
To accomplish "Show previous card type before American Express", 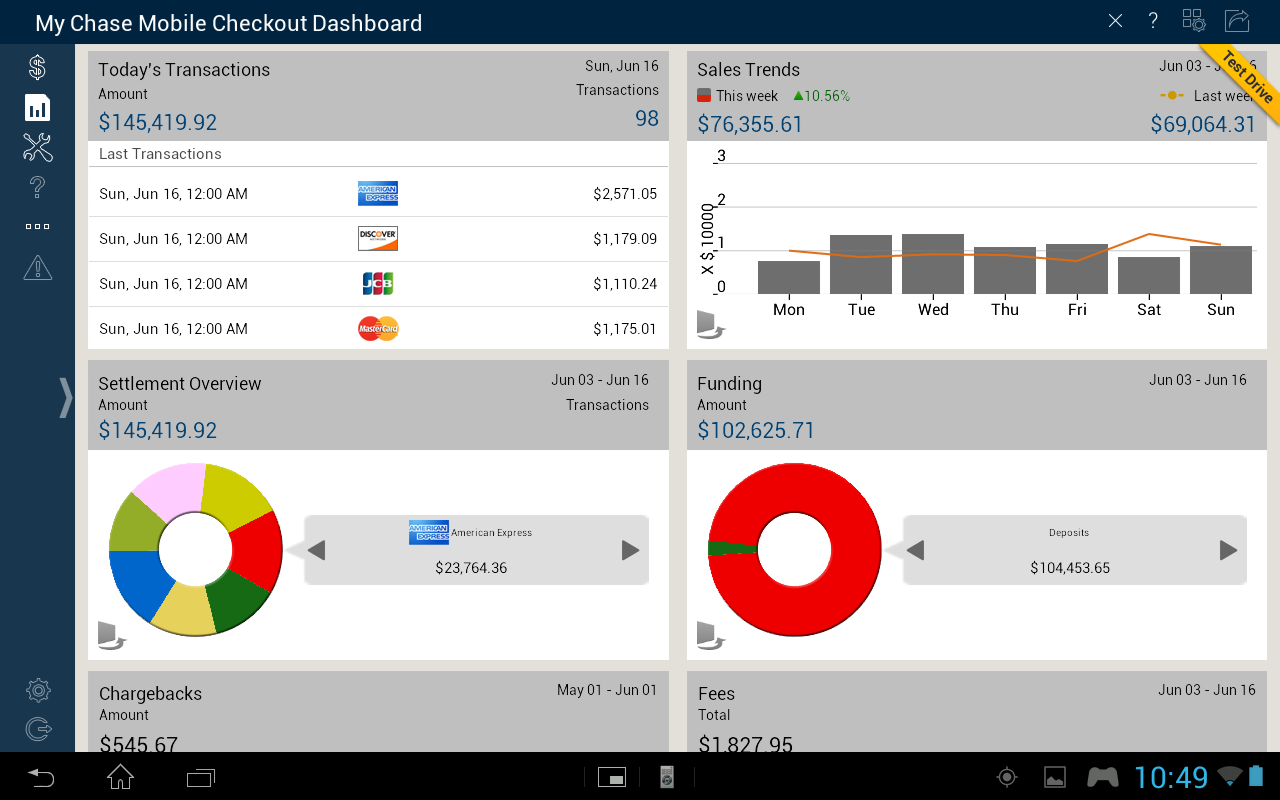I will pyautogui.click(x=317, y=550).
